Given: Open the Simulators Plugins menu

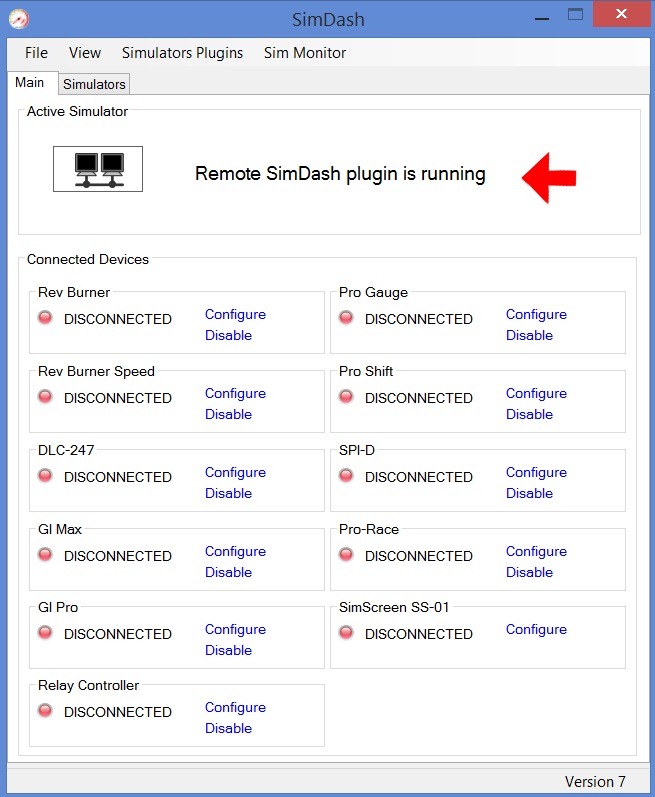Looking at the screenshot, I should tap(182, 53).
